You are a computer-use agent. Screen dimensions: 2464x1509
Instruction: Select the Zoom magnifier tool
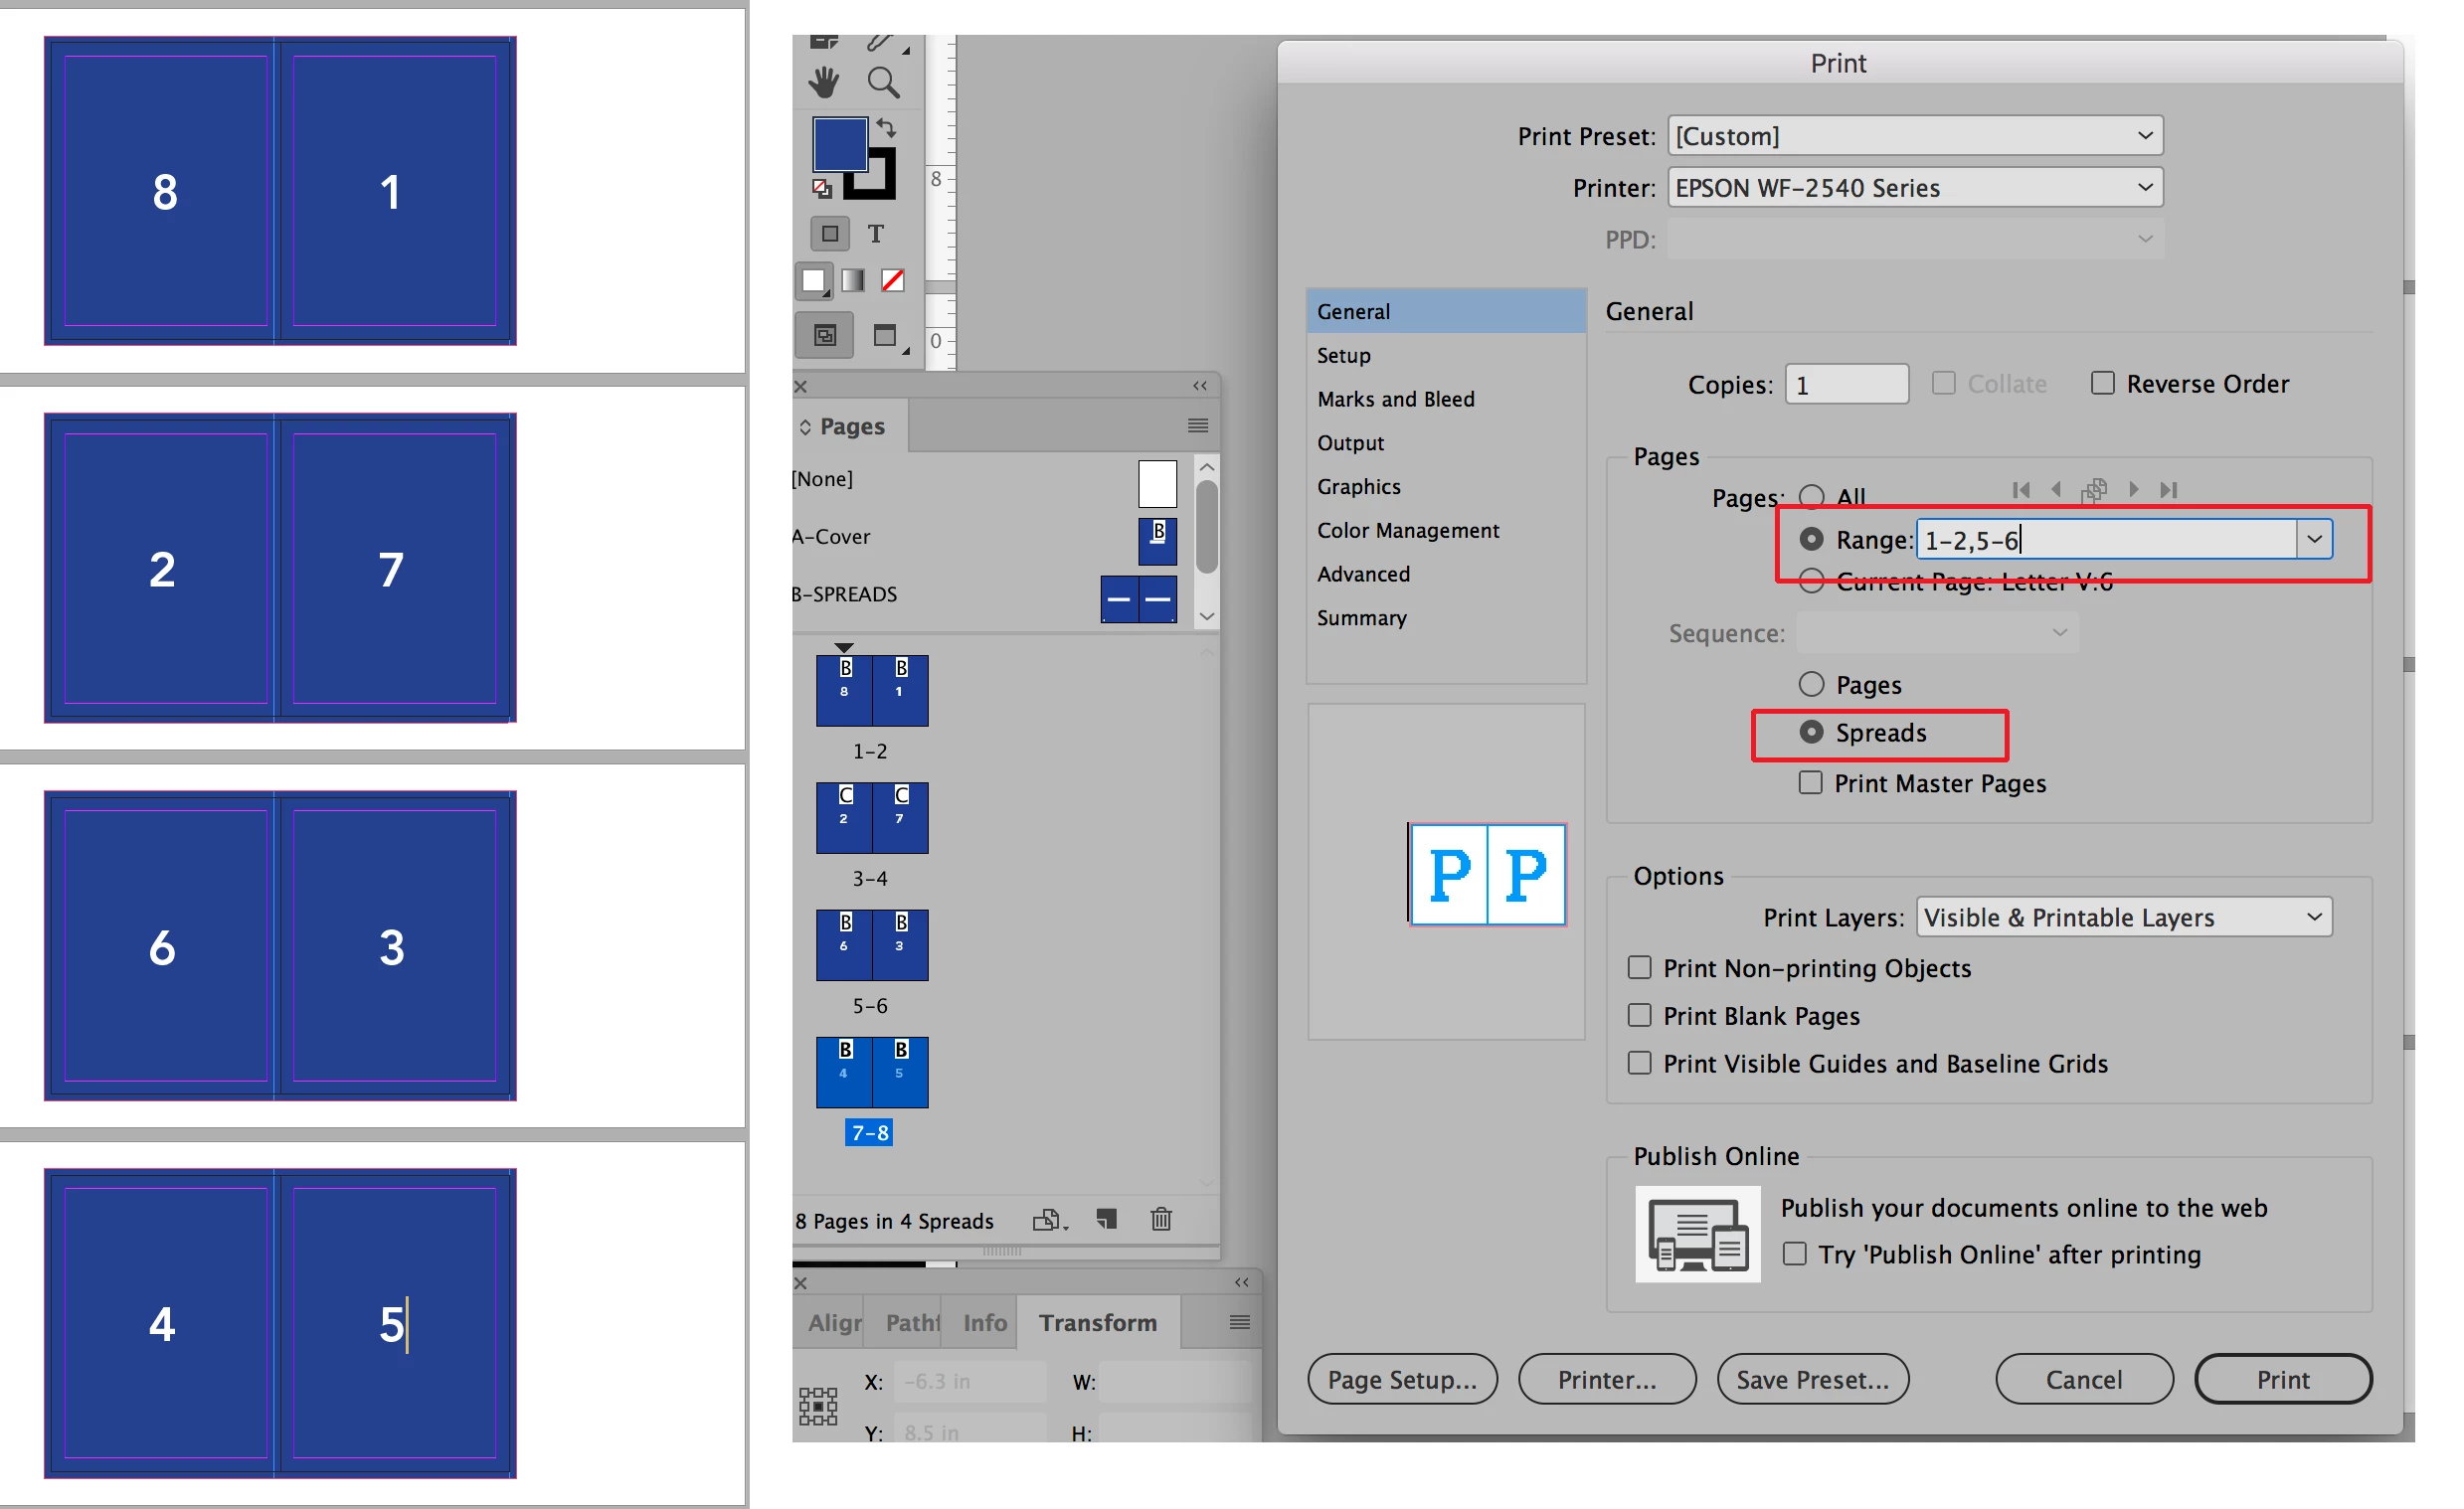tap(883, 82)
